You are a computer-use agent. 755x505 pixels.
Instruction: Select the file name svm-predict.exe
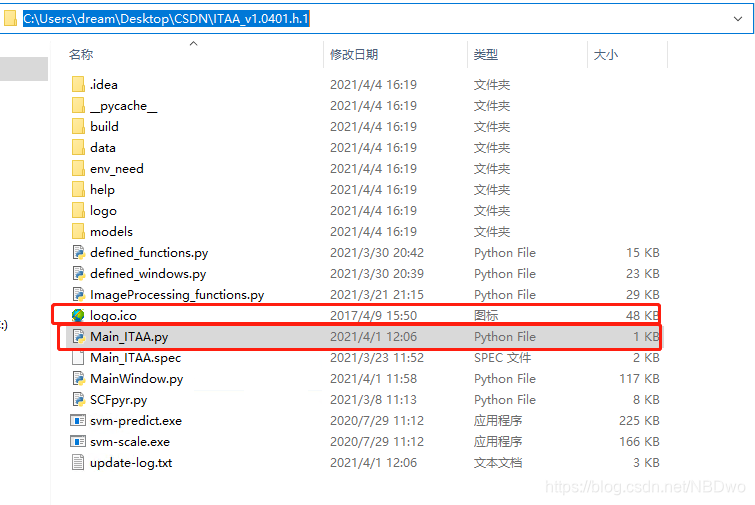point(136,421)
